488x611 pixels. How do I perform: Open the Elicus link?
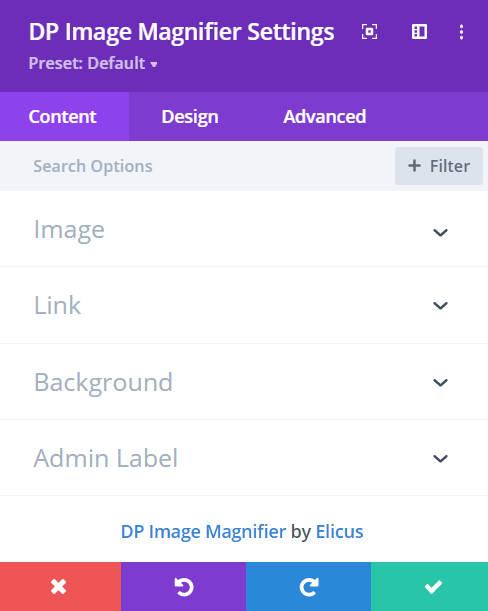click(x=339, y=532)
